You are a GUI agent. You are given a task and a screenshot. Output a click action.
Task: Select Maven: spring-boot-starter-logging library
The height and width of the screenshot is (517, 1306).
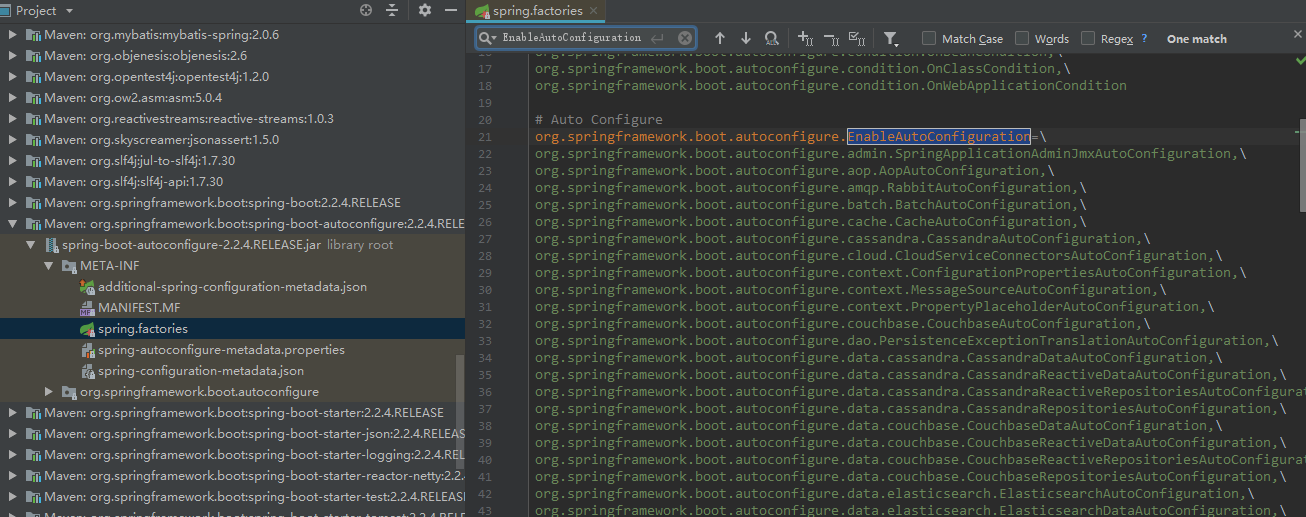254,455
